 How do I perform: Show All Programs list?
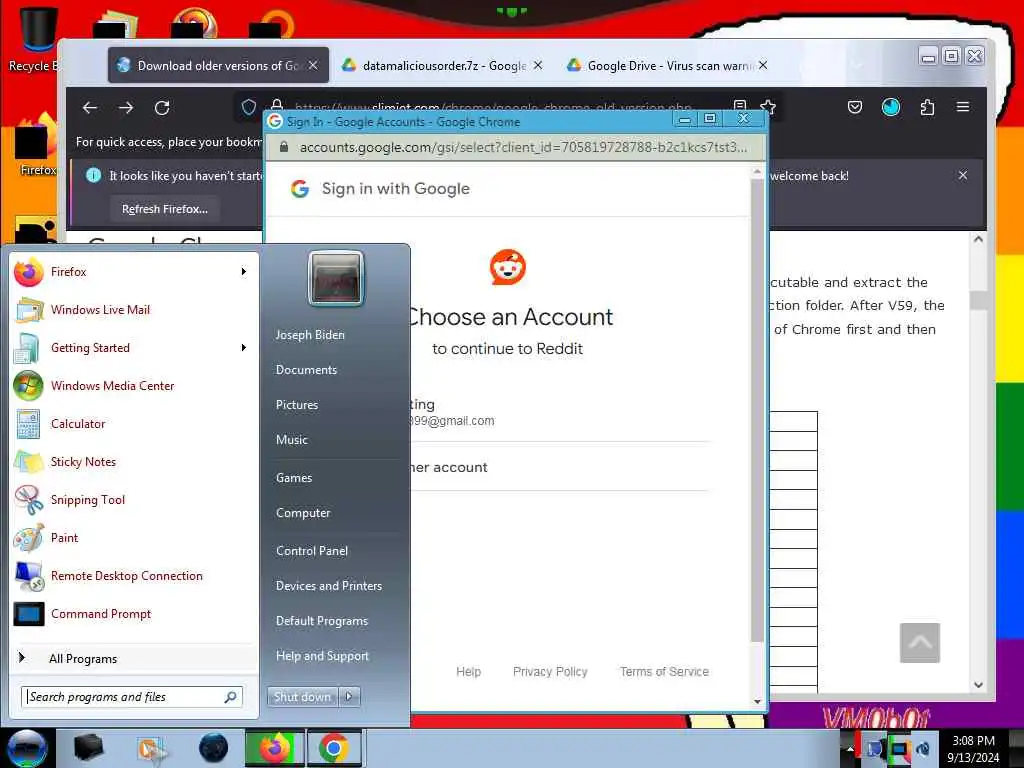[134, 658]
